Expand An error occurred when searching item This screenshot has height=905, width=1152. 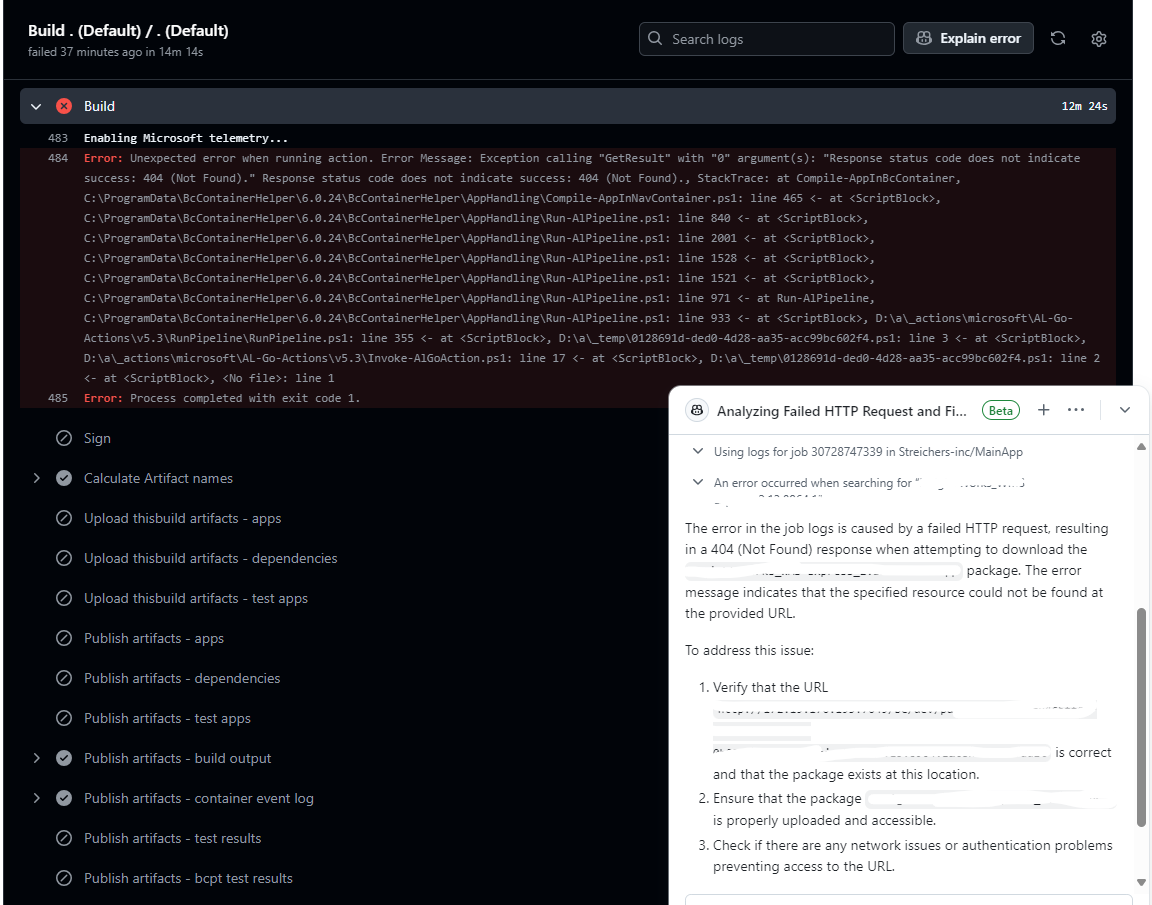coord(698,482)
